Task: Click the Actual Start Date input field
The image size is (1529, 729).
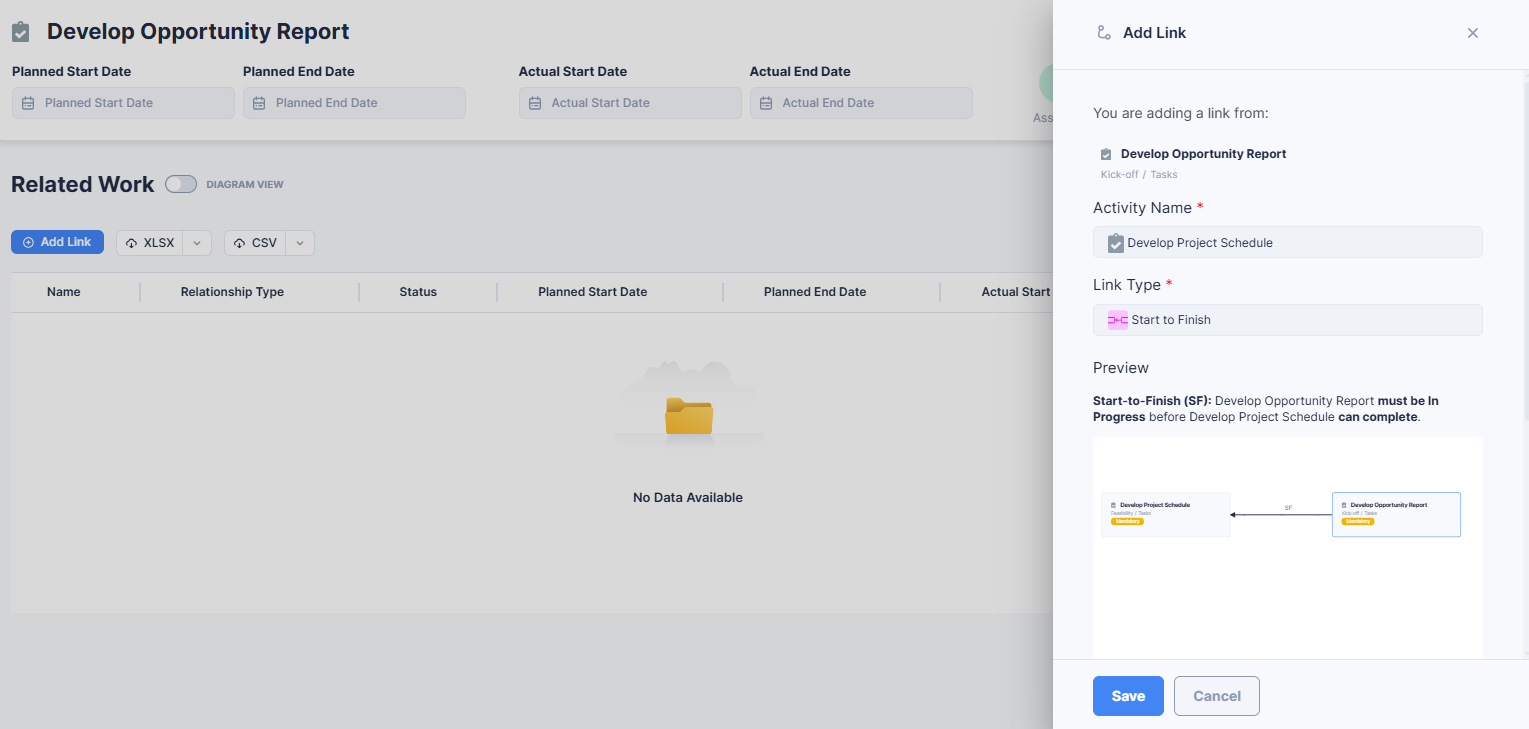Action: 630,103
